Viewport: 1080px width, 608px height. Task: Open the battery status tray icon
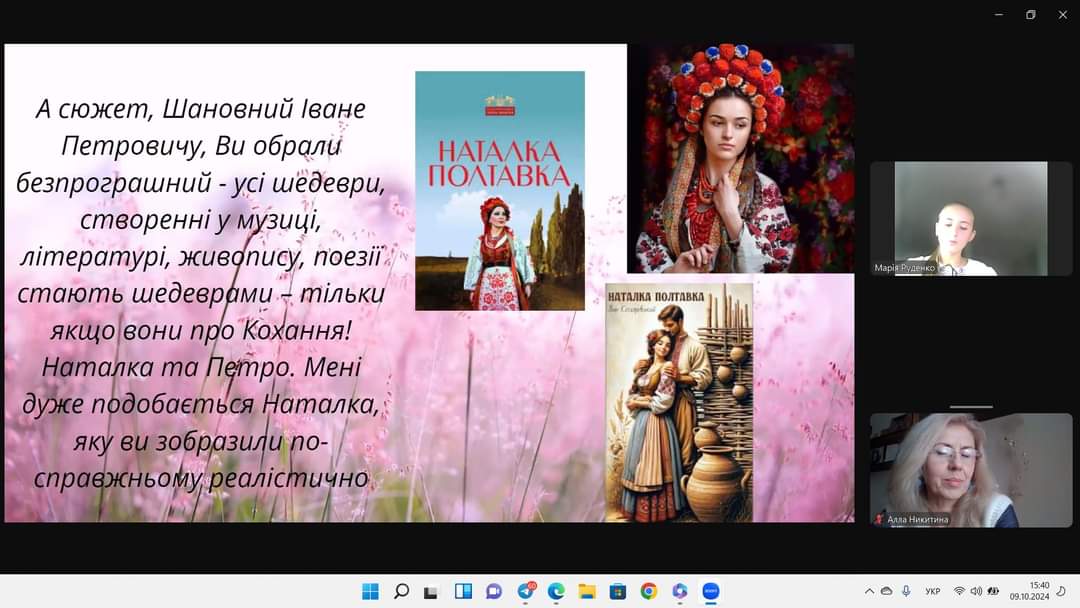click(x=993, y=591)
